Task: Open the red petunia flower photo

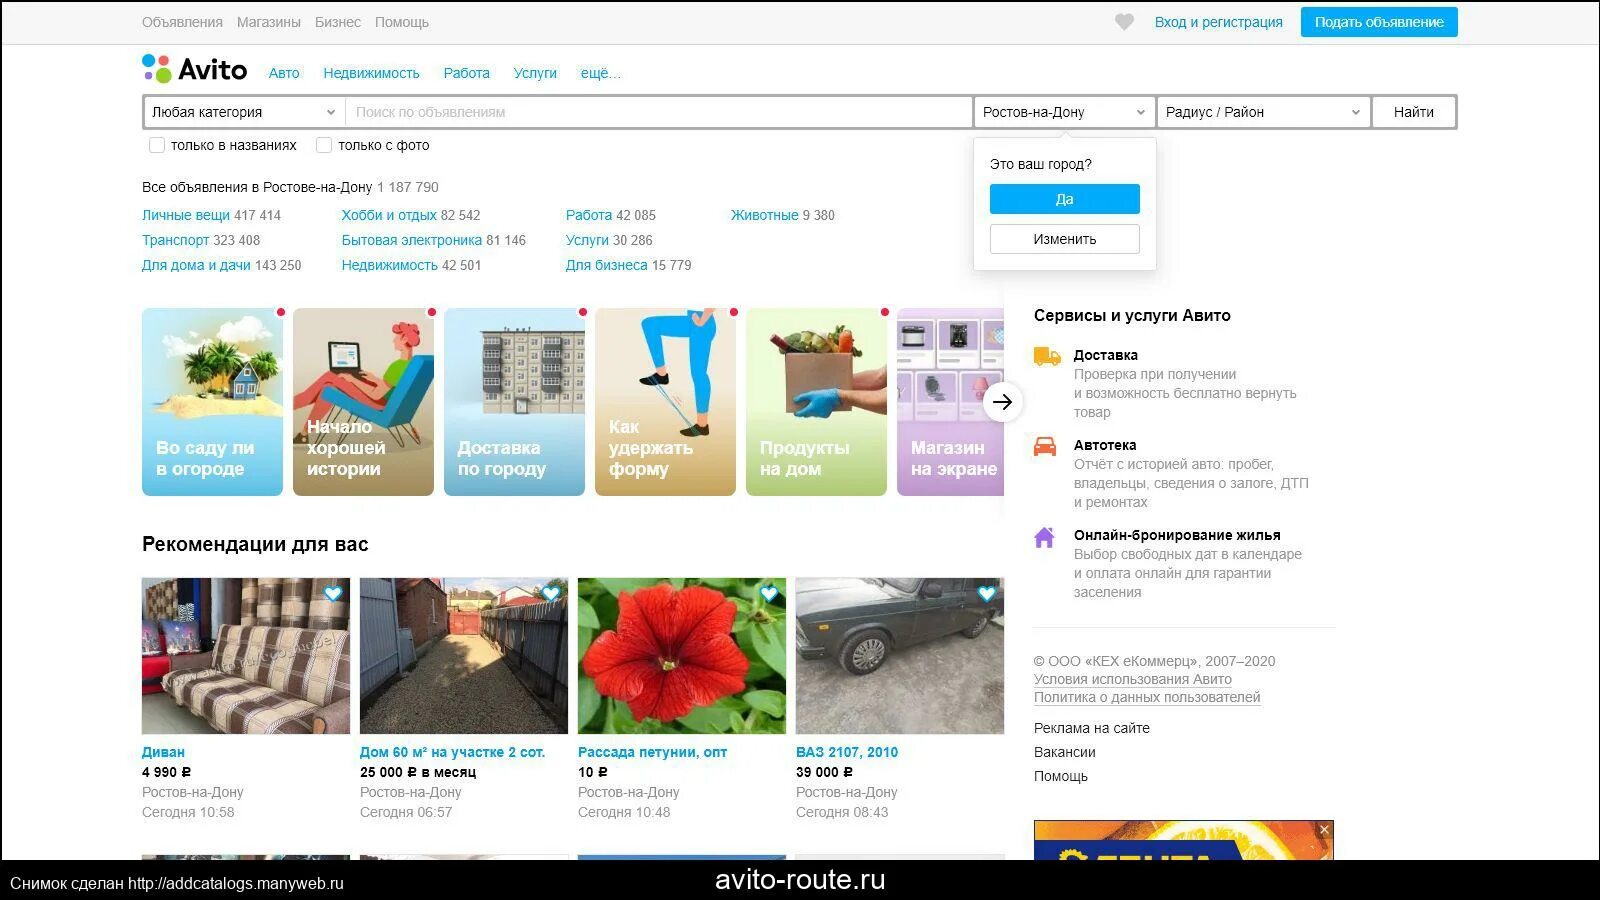Action: click(x=682, y=656)
